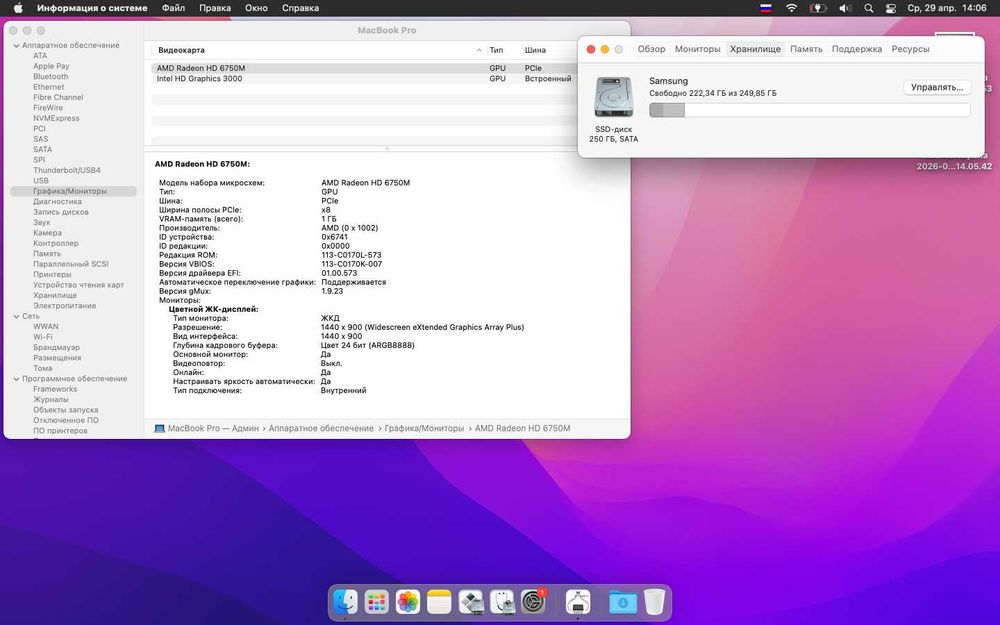The height and width of the screenshot is (625, 1000).
Task: Open the Информация о системе menu
Action: point(92,8)
